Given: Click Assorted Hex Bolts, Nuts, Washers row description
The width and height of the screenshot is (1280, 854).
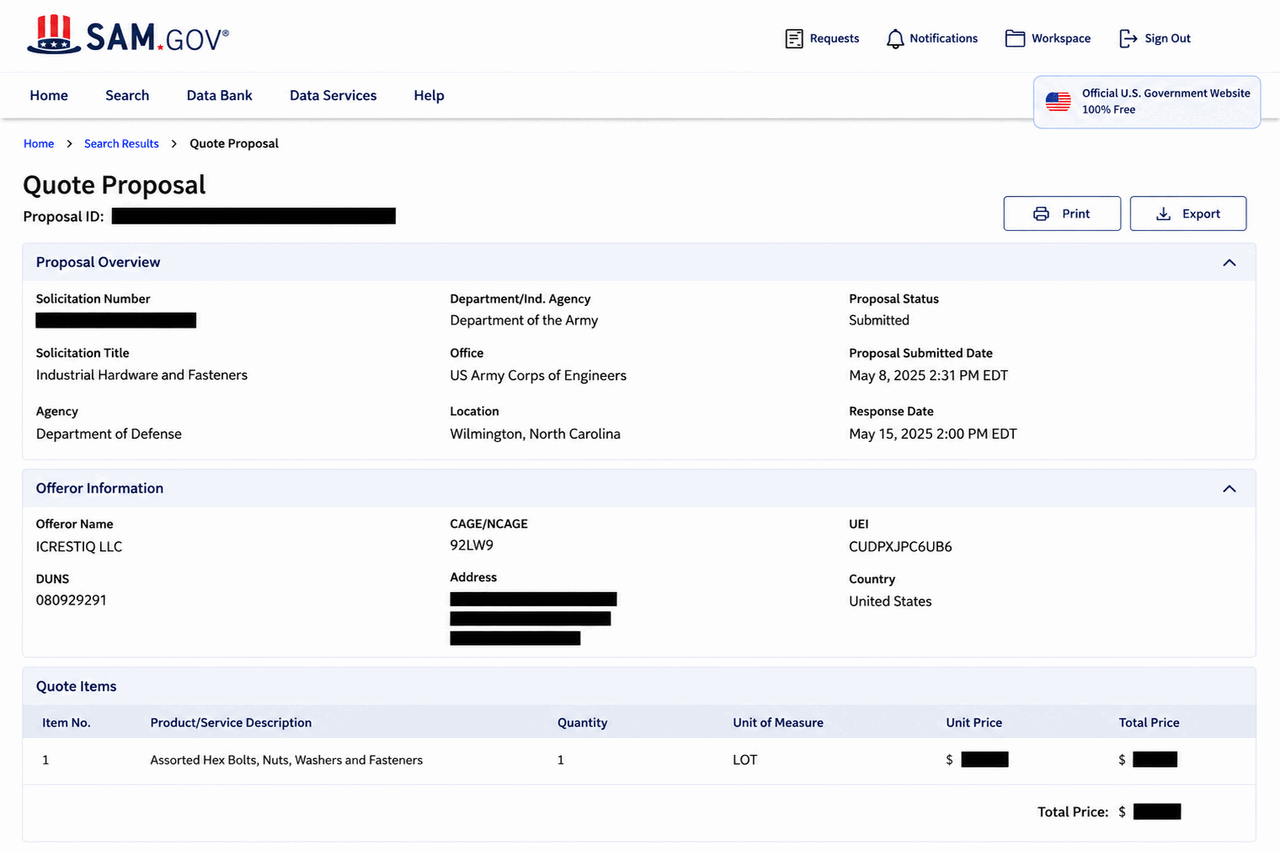Looking at the screenshot, I should (286, 761).
